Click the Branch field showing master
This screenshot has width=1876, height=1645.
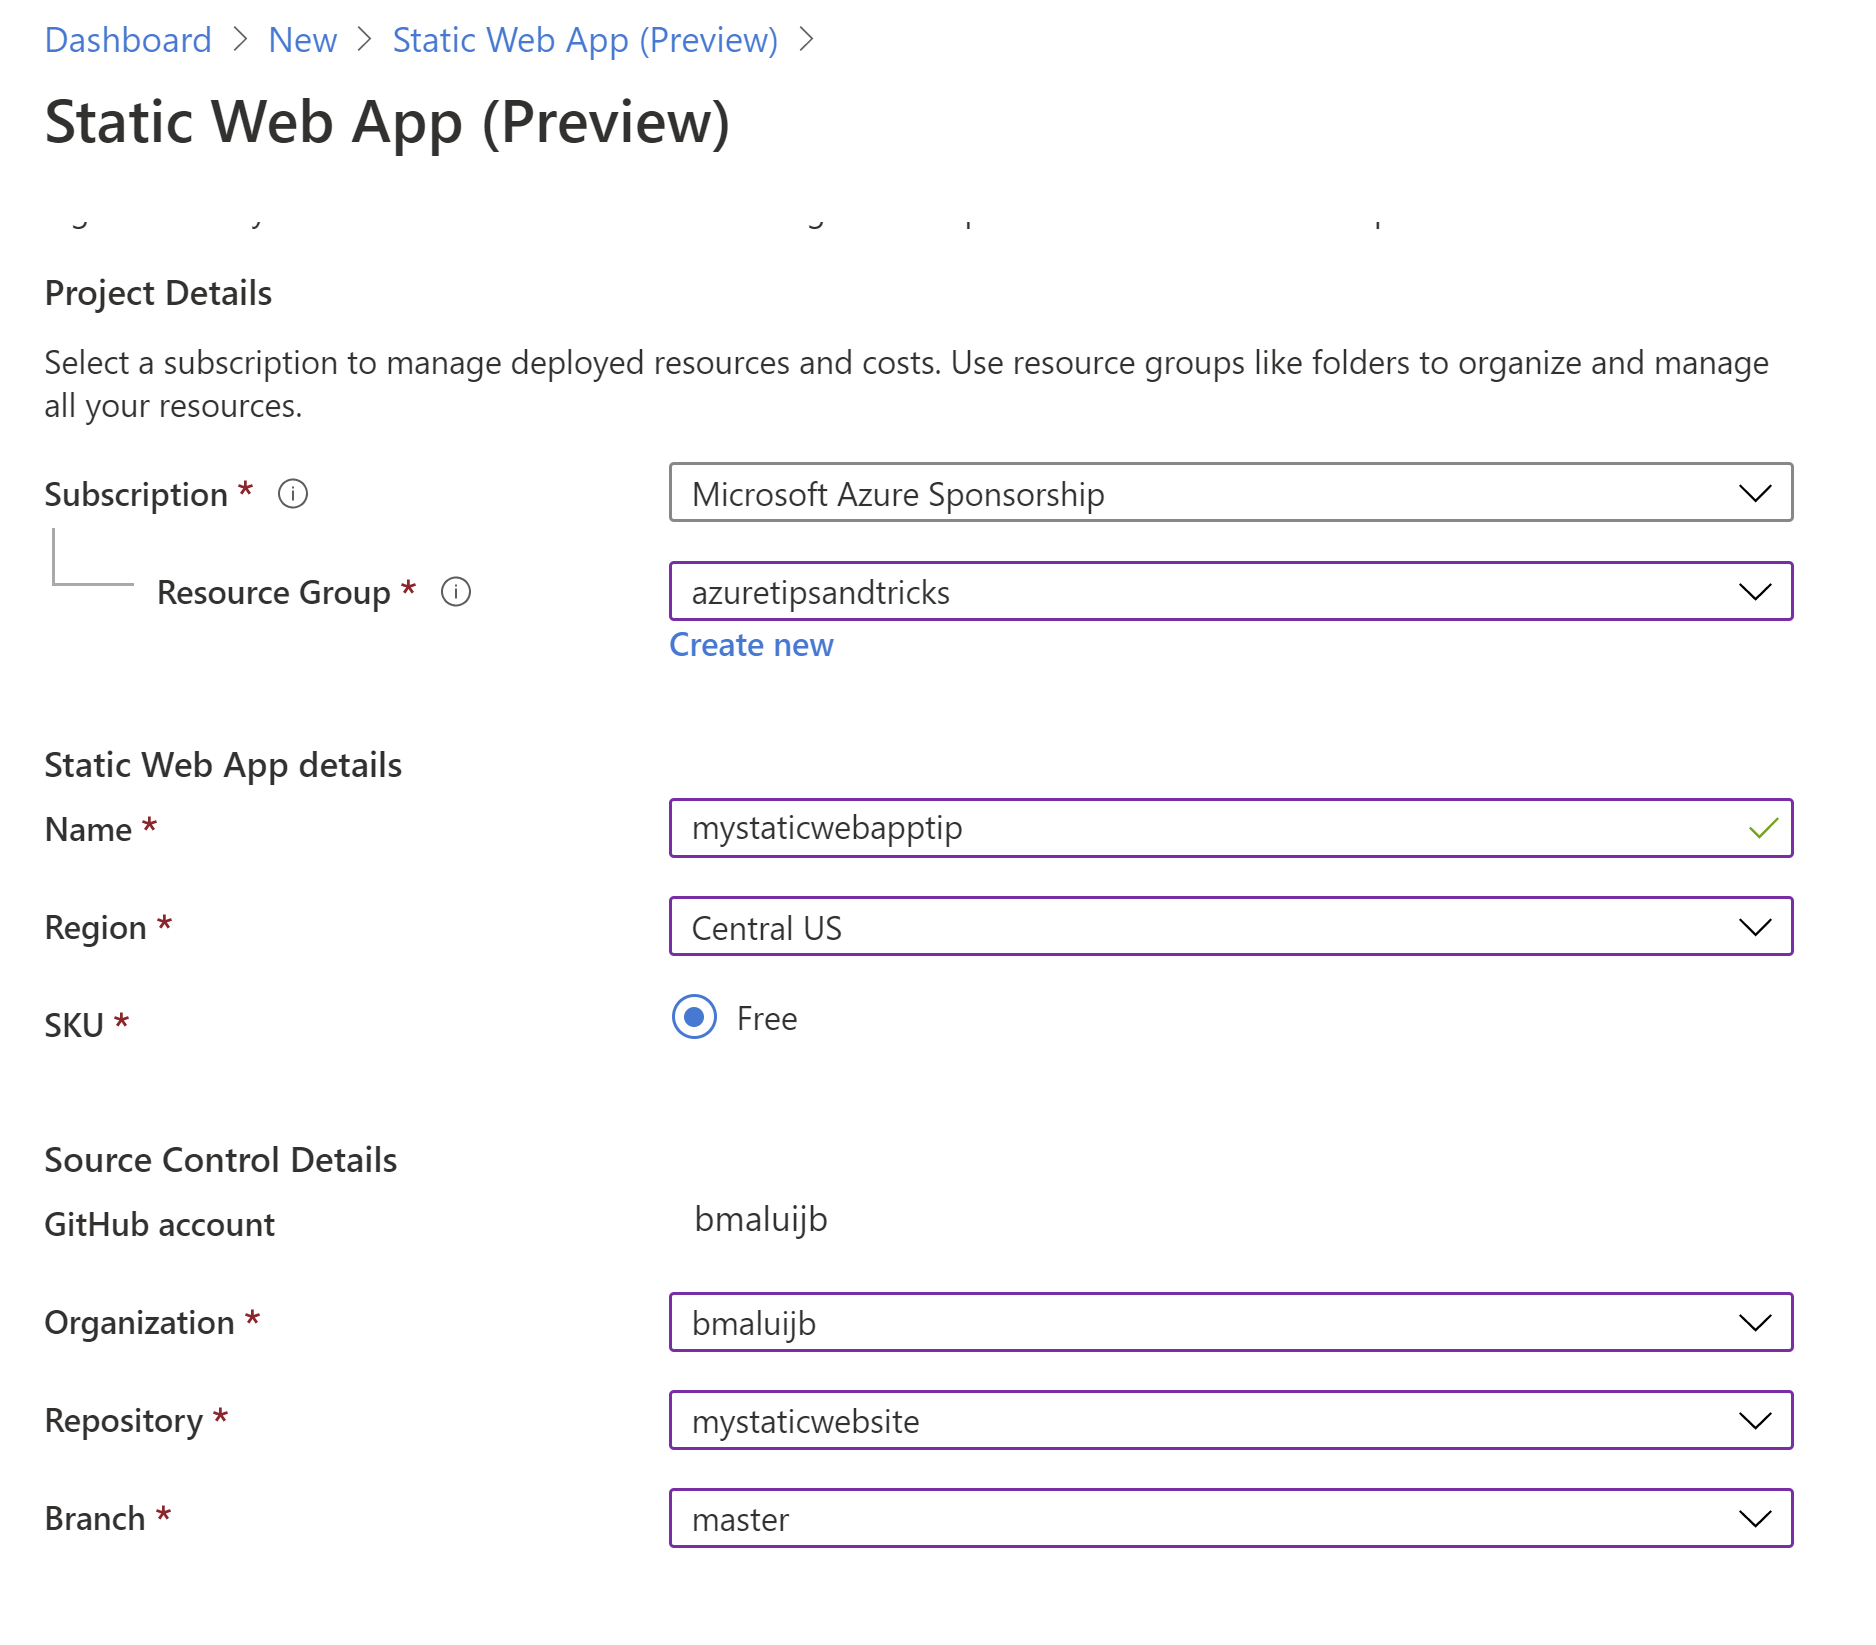click(x=1231, y=1519)
